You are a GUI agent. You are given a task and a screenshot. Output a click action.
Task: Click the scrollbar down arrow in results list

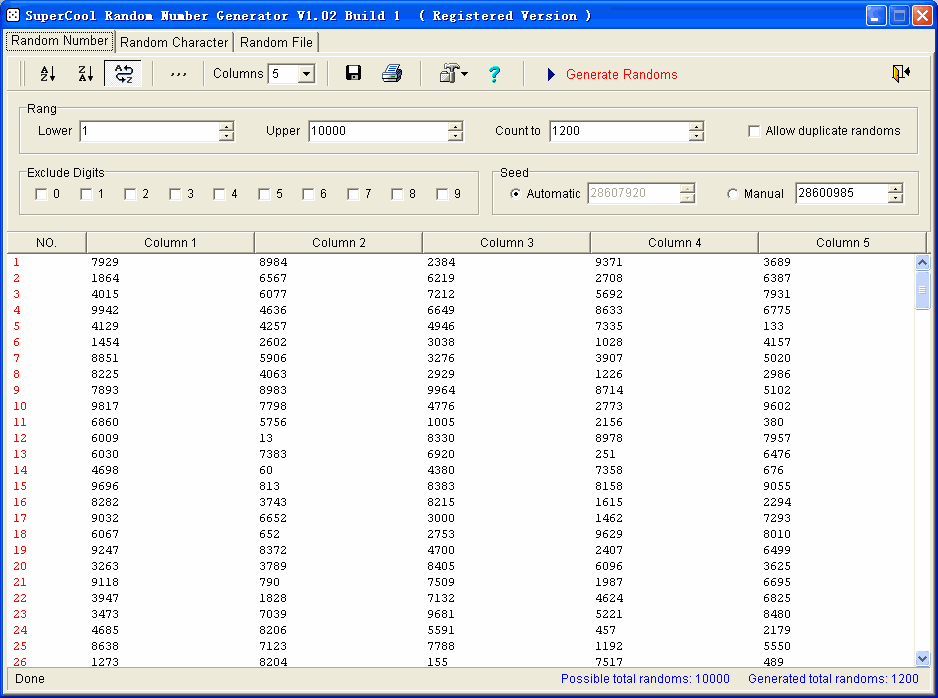[x=922, y=659]
